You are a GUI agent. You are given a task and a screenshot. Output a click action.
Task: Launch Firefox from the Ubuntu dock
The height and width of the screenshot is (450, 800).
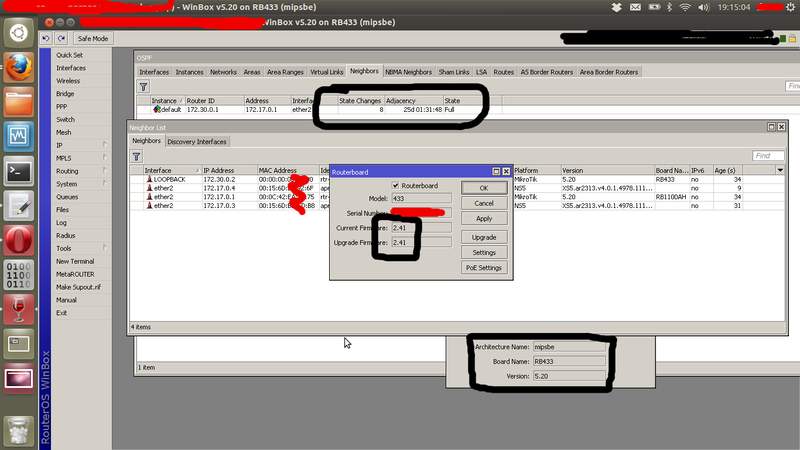19,67
